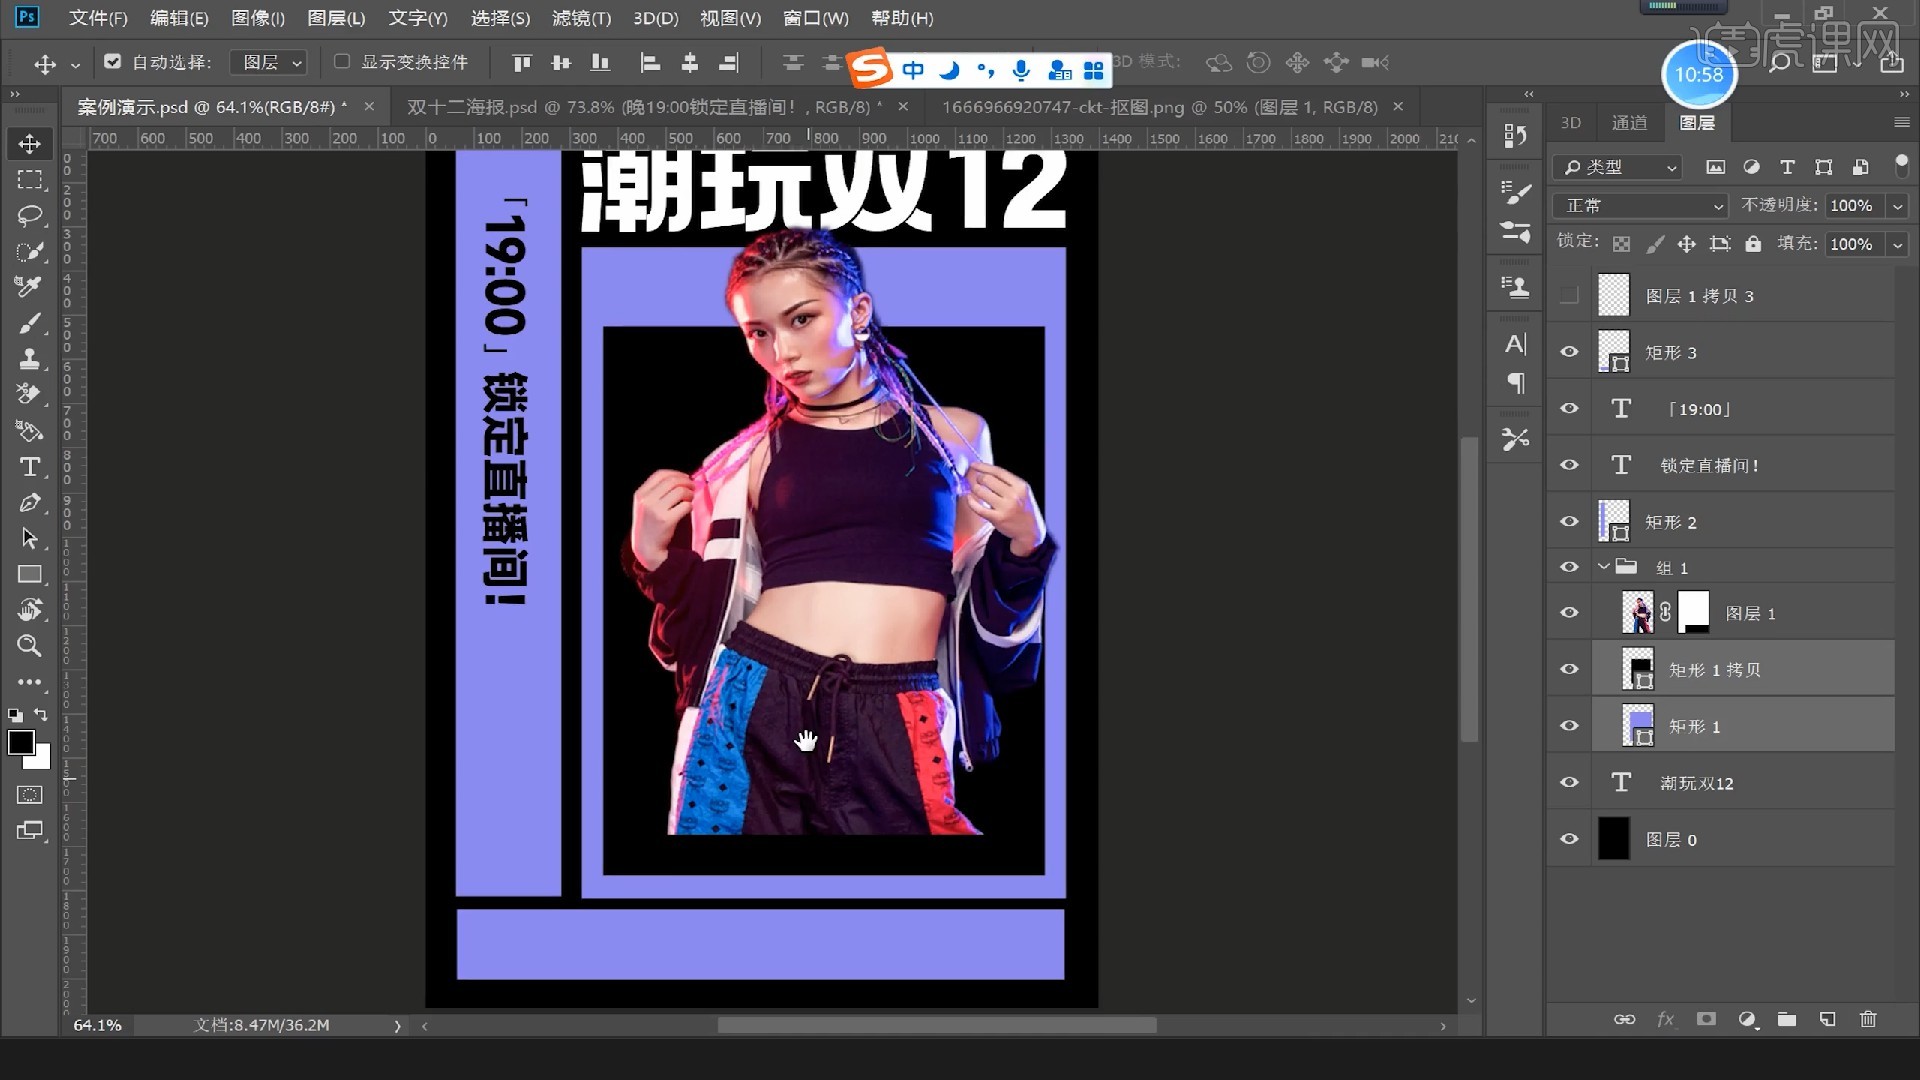Hide the 矩形 3 layer
This screenshot has height=1080, width=1920.
1569,352
